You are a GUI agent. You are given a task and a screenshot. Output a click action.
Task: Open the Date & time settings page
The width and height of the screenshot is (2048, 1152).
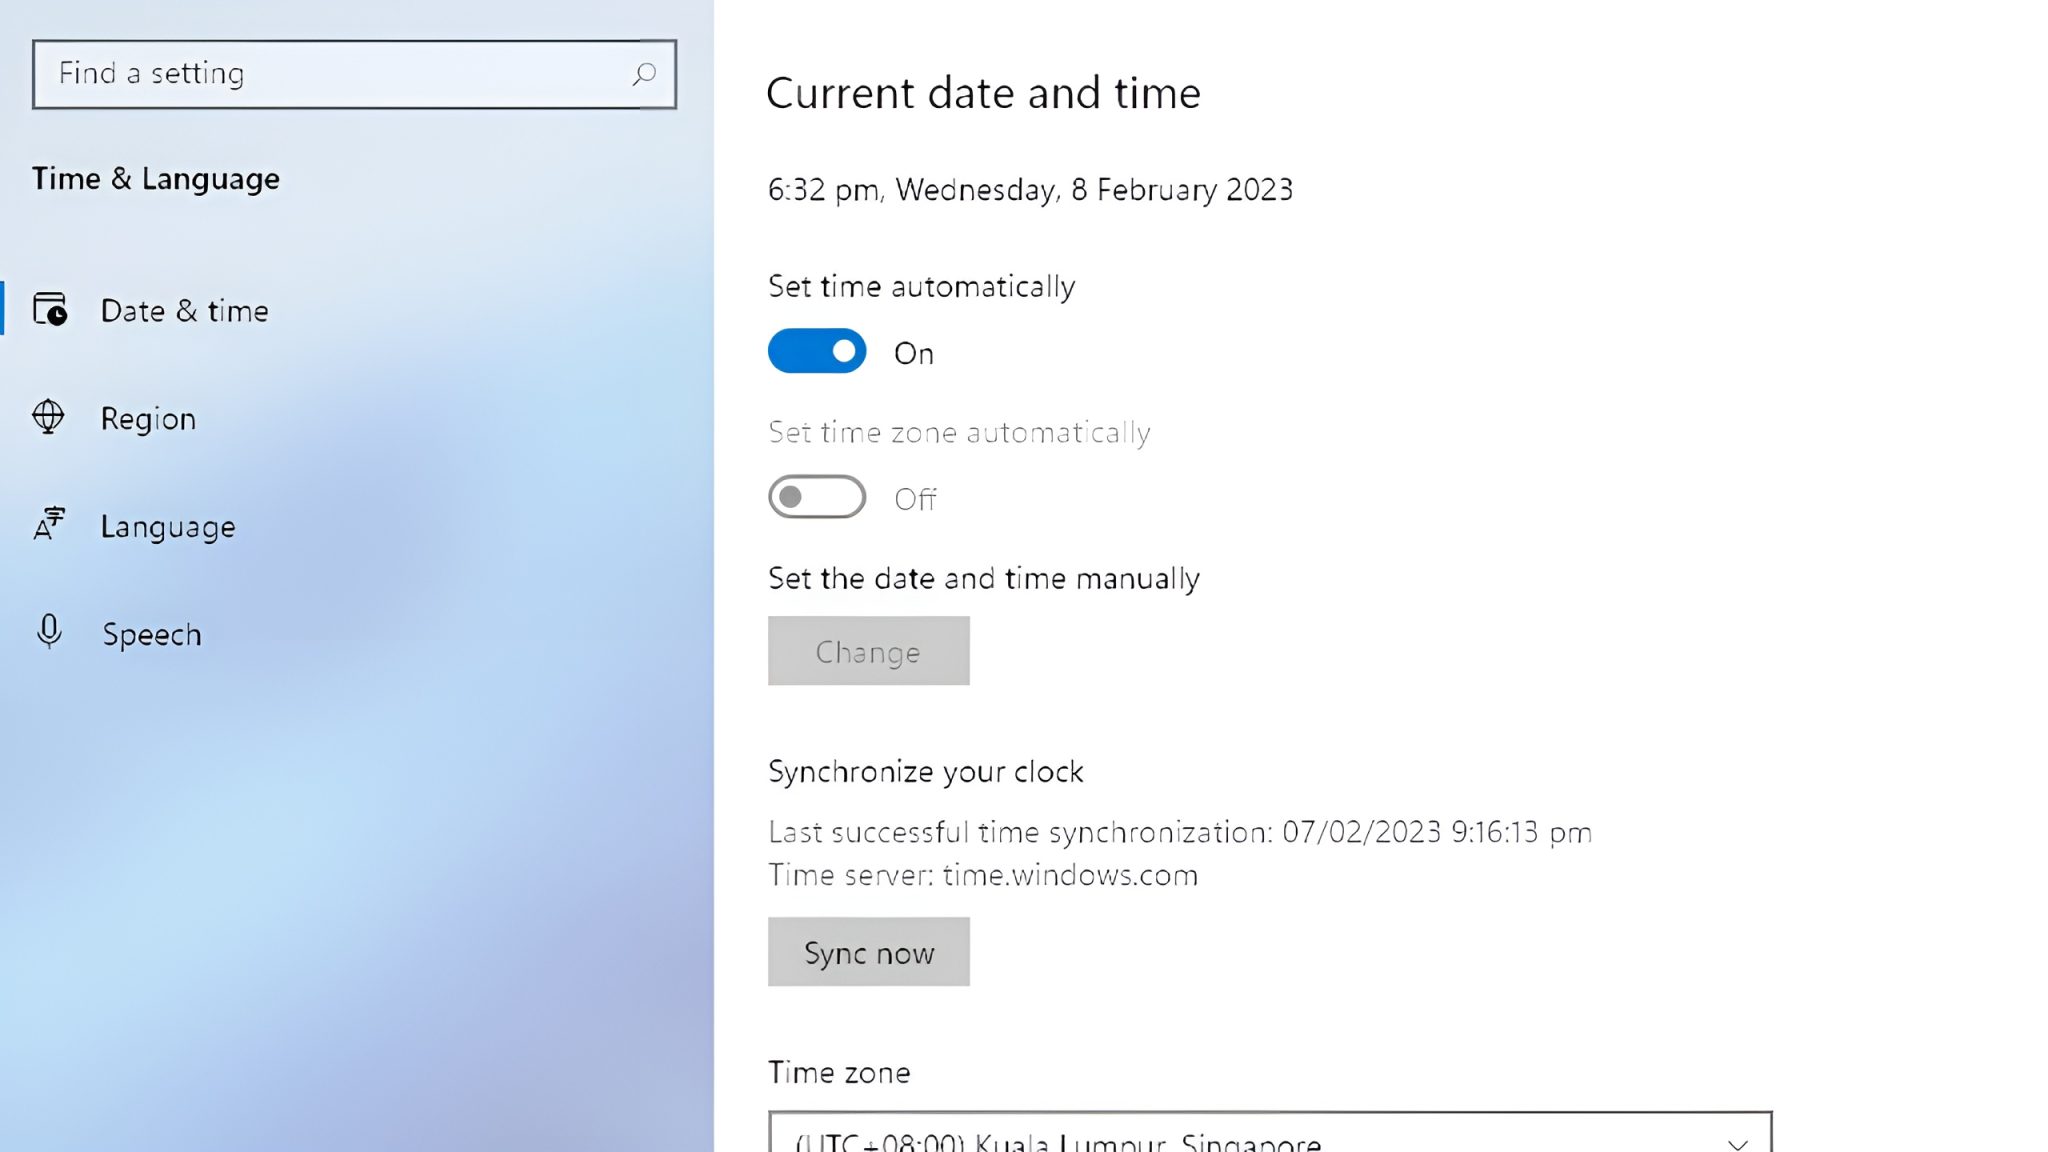click(x=185, y=310)
